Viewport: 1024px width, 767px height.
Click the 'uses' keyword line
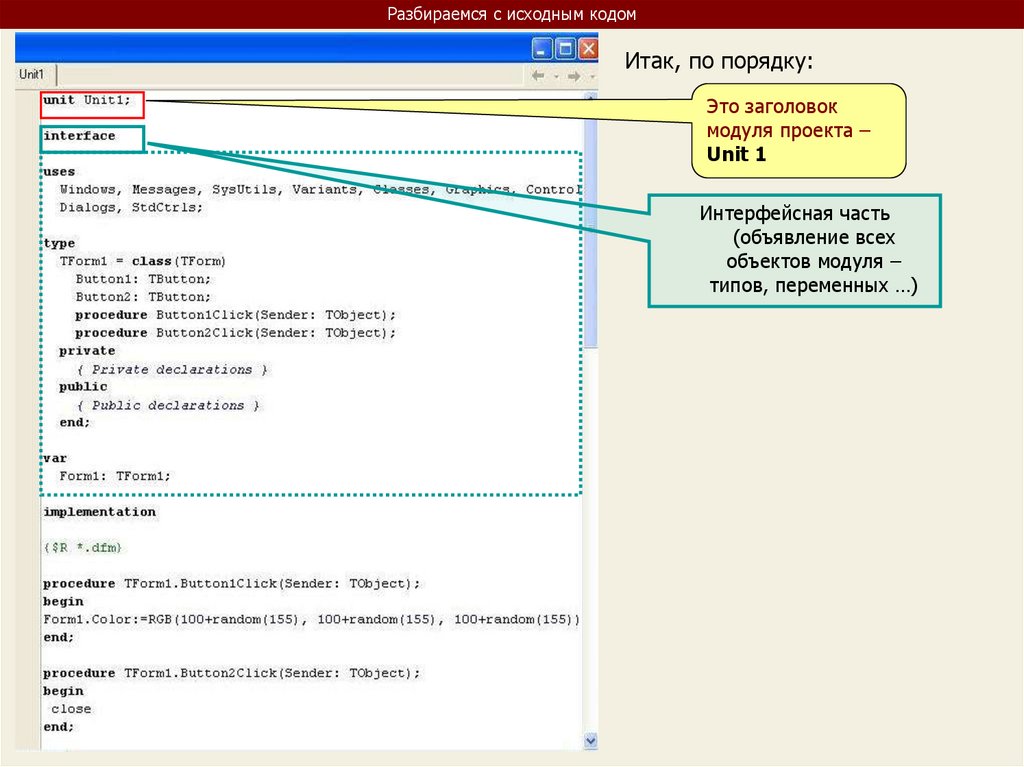[x=59, y=172]
